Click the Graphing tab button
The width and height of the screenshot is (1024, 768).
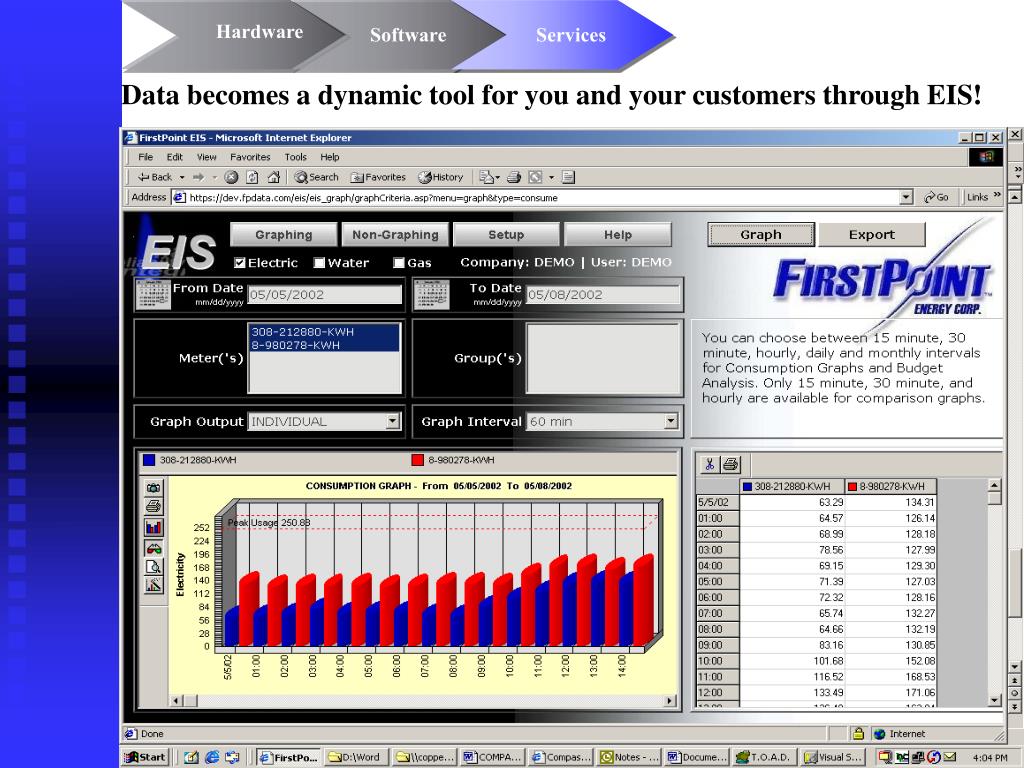(283, 234)
